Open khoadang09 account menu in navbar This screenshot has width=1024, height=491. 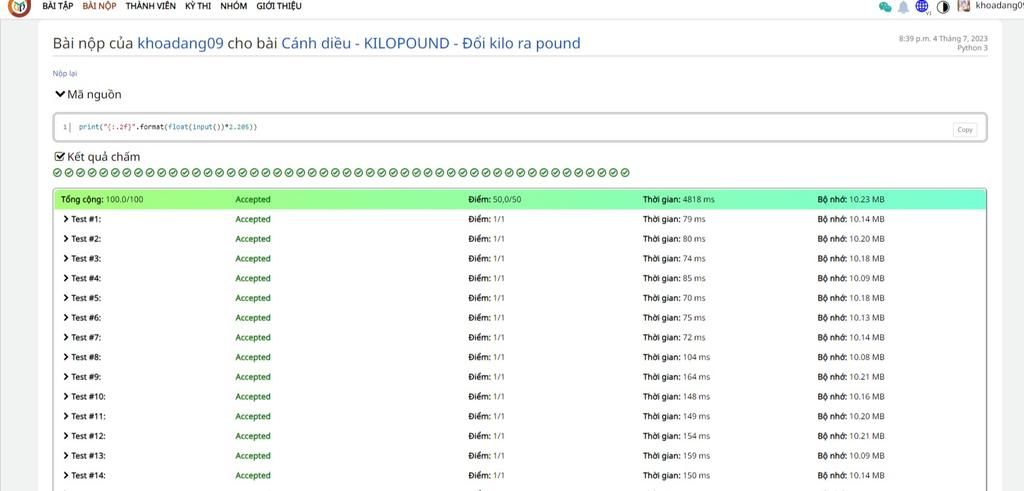coord(999,6)
